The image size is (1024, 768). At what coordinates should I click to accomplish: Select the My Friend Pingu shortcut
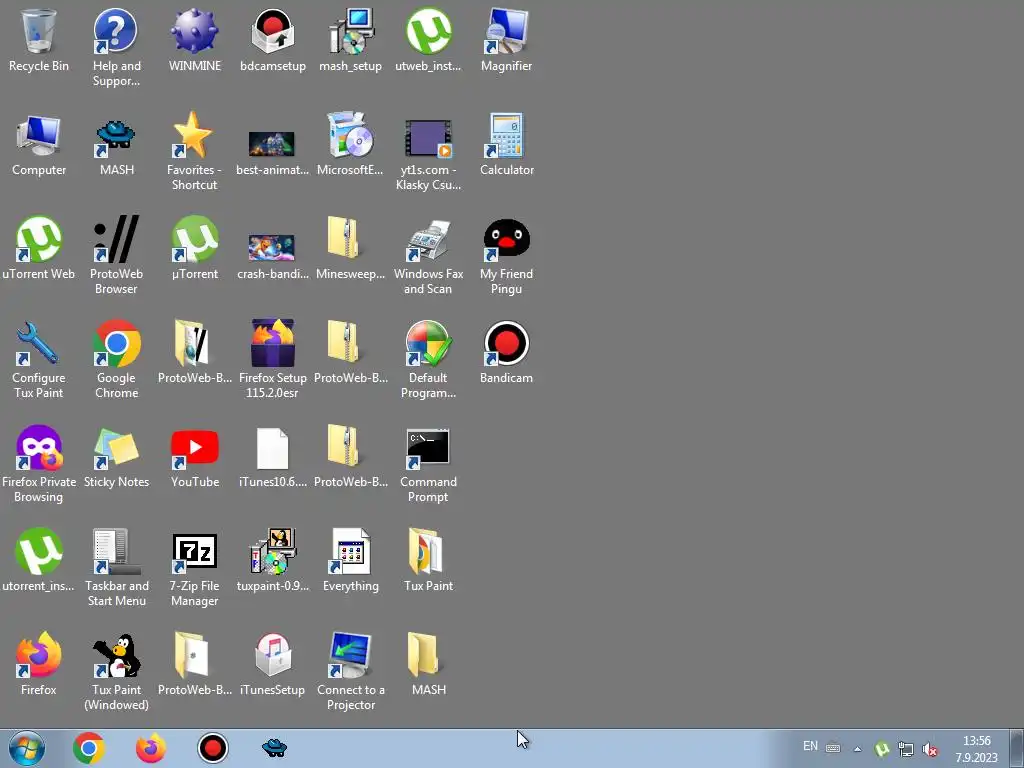tap(506, 239)
